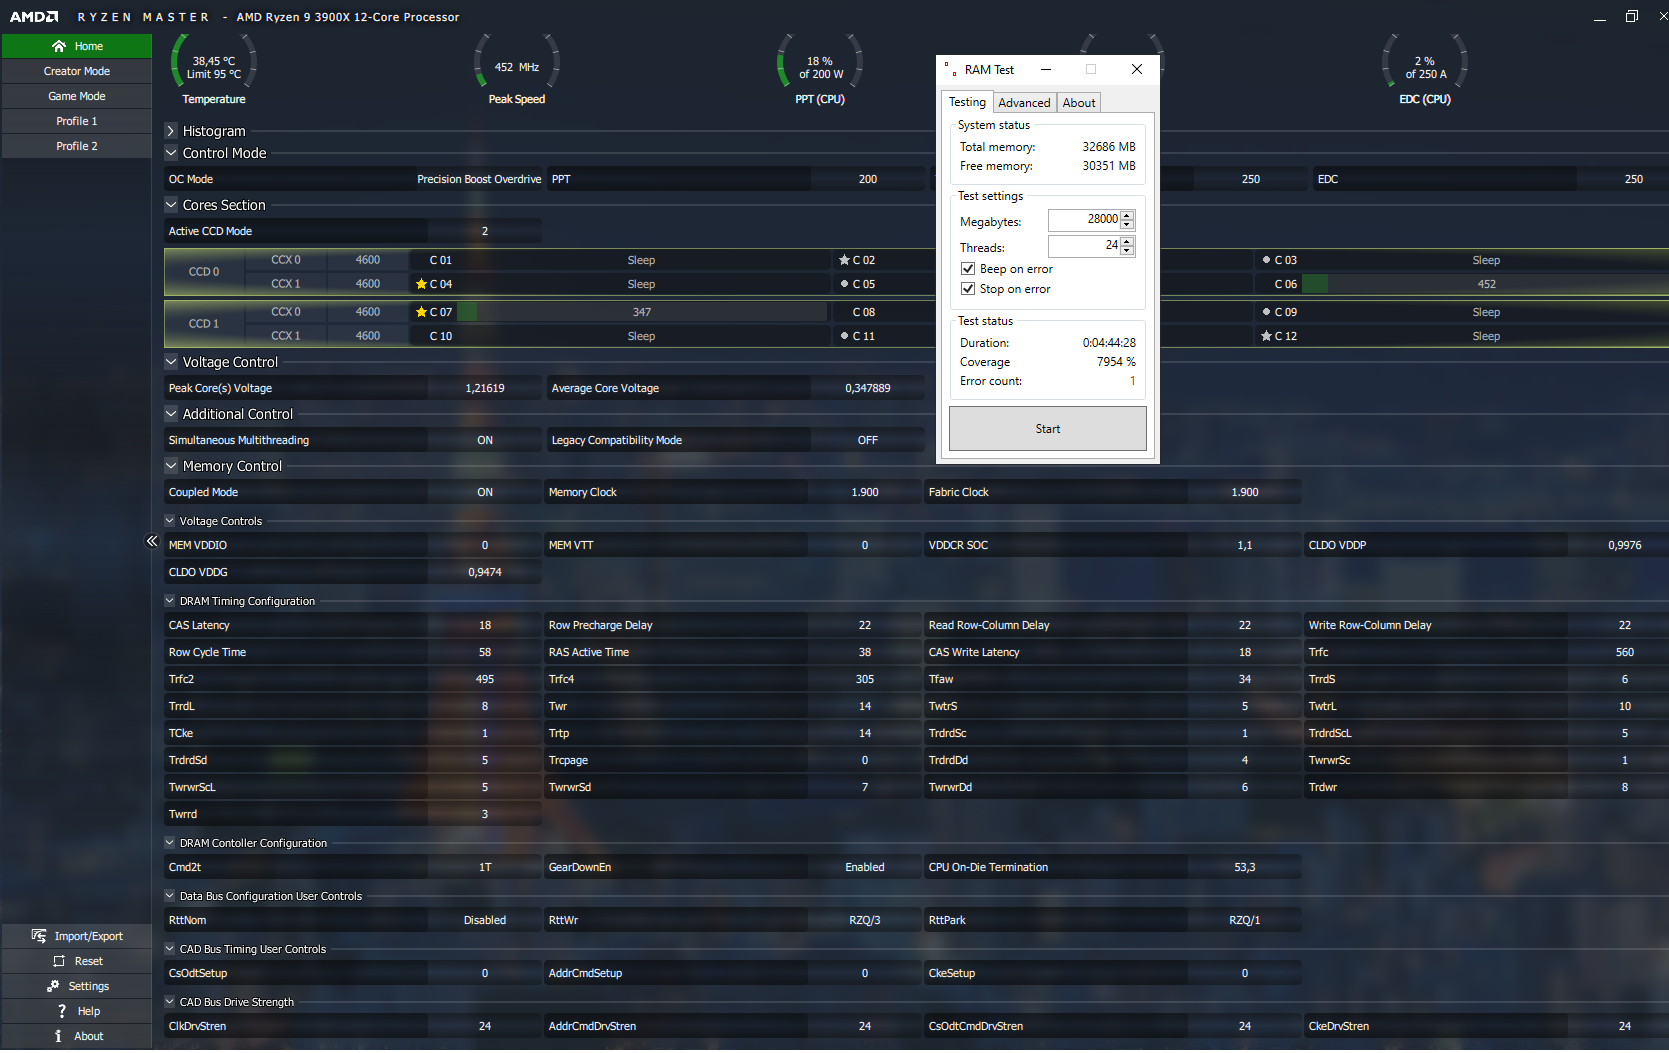
Task: Toggle Coupled Mode ON value
Action: point(485,492)
